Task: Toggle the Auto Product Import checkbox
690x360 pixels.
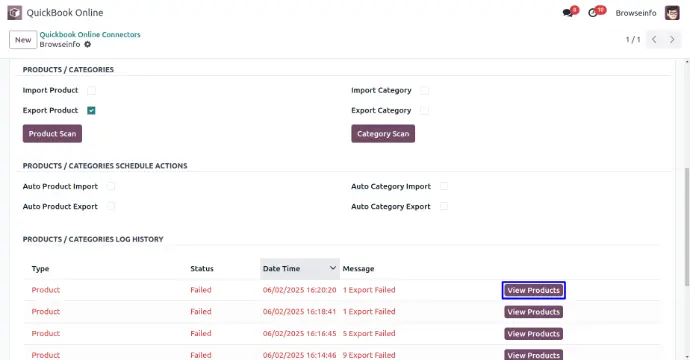Action: tap(111, 186)
